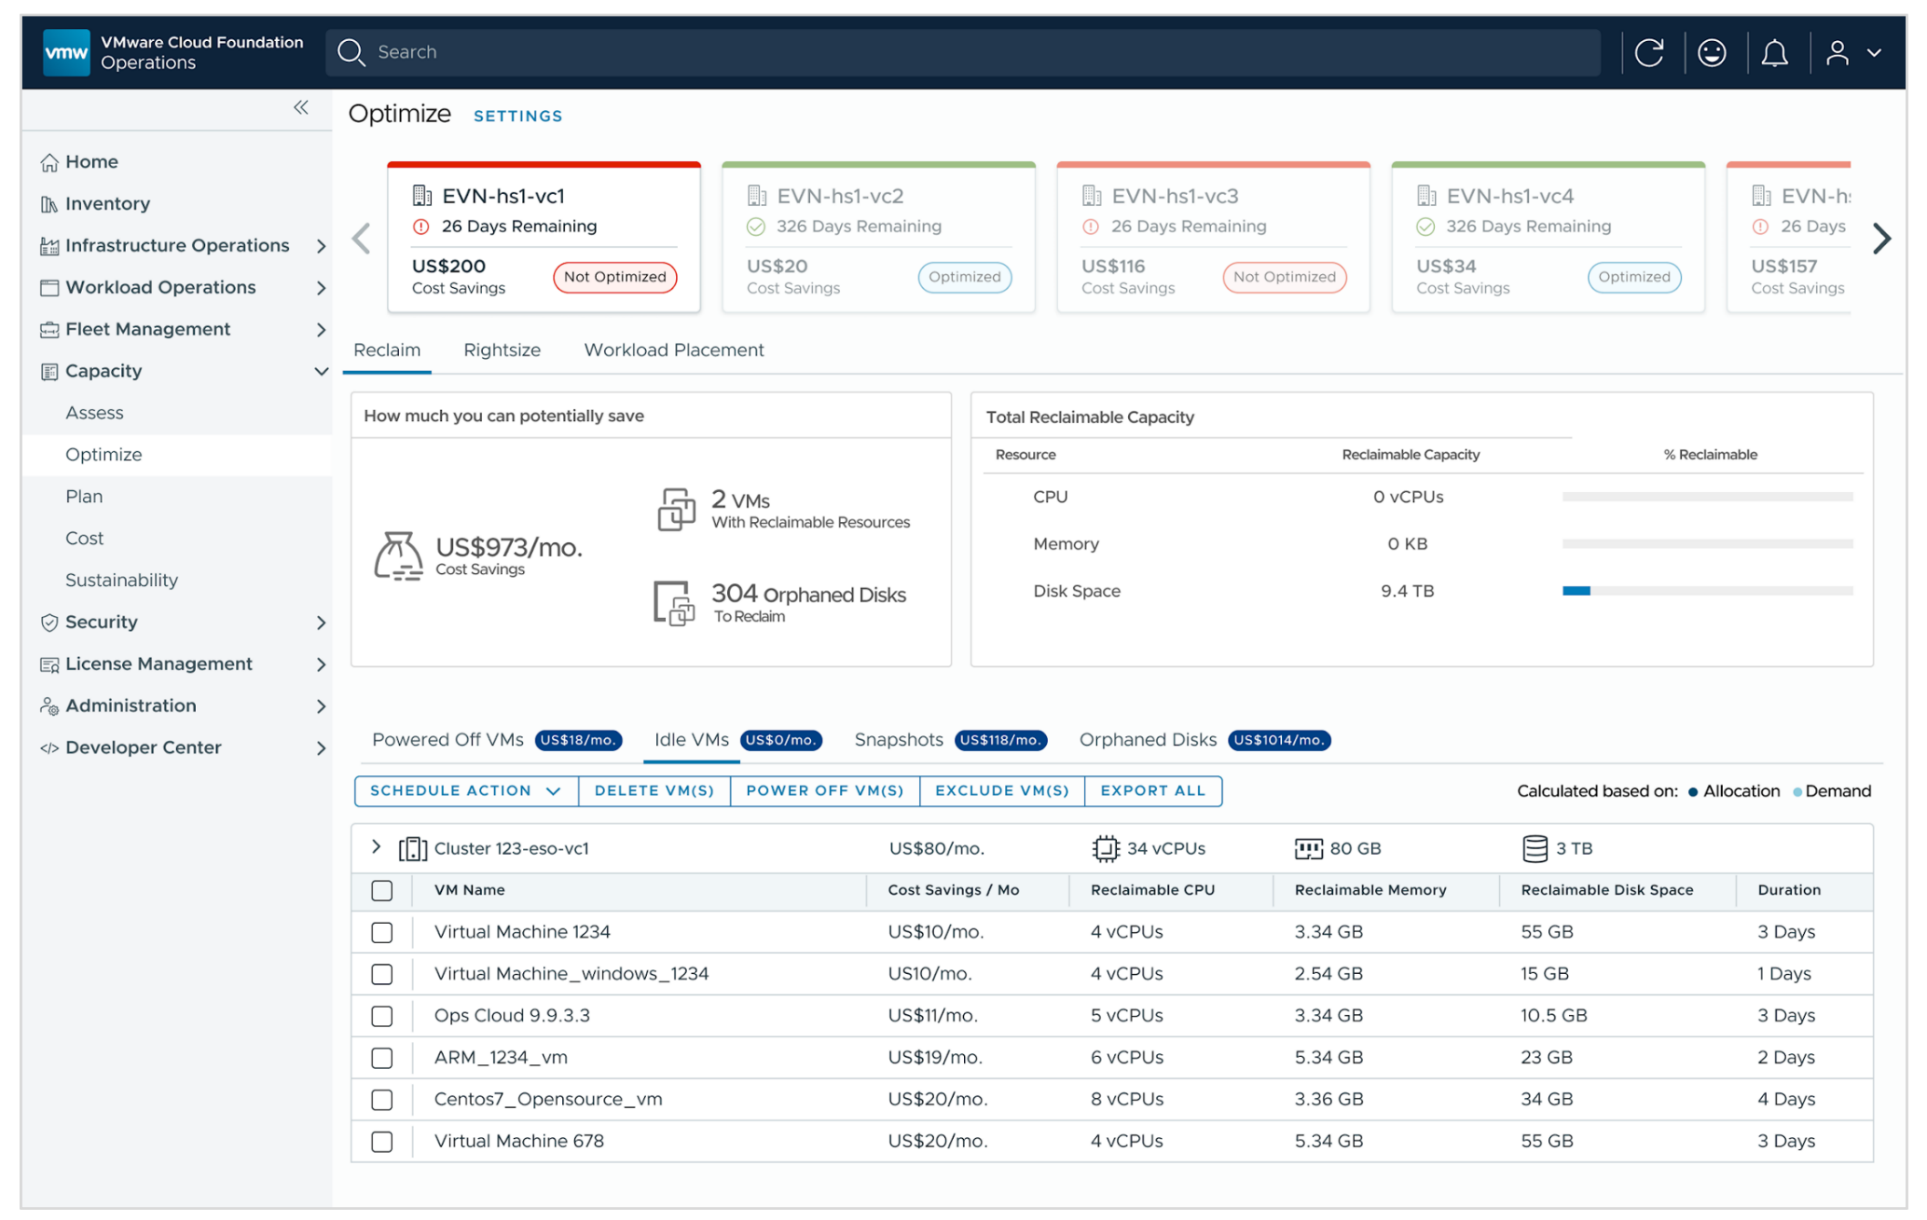Toggle the select-all VM header checkbox
The width and height of the screenshot is (1927, 1220).
(x=382, y=890)
